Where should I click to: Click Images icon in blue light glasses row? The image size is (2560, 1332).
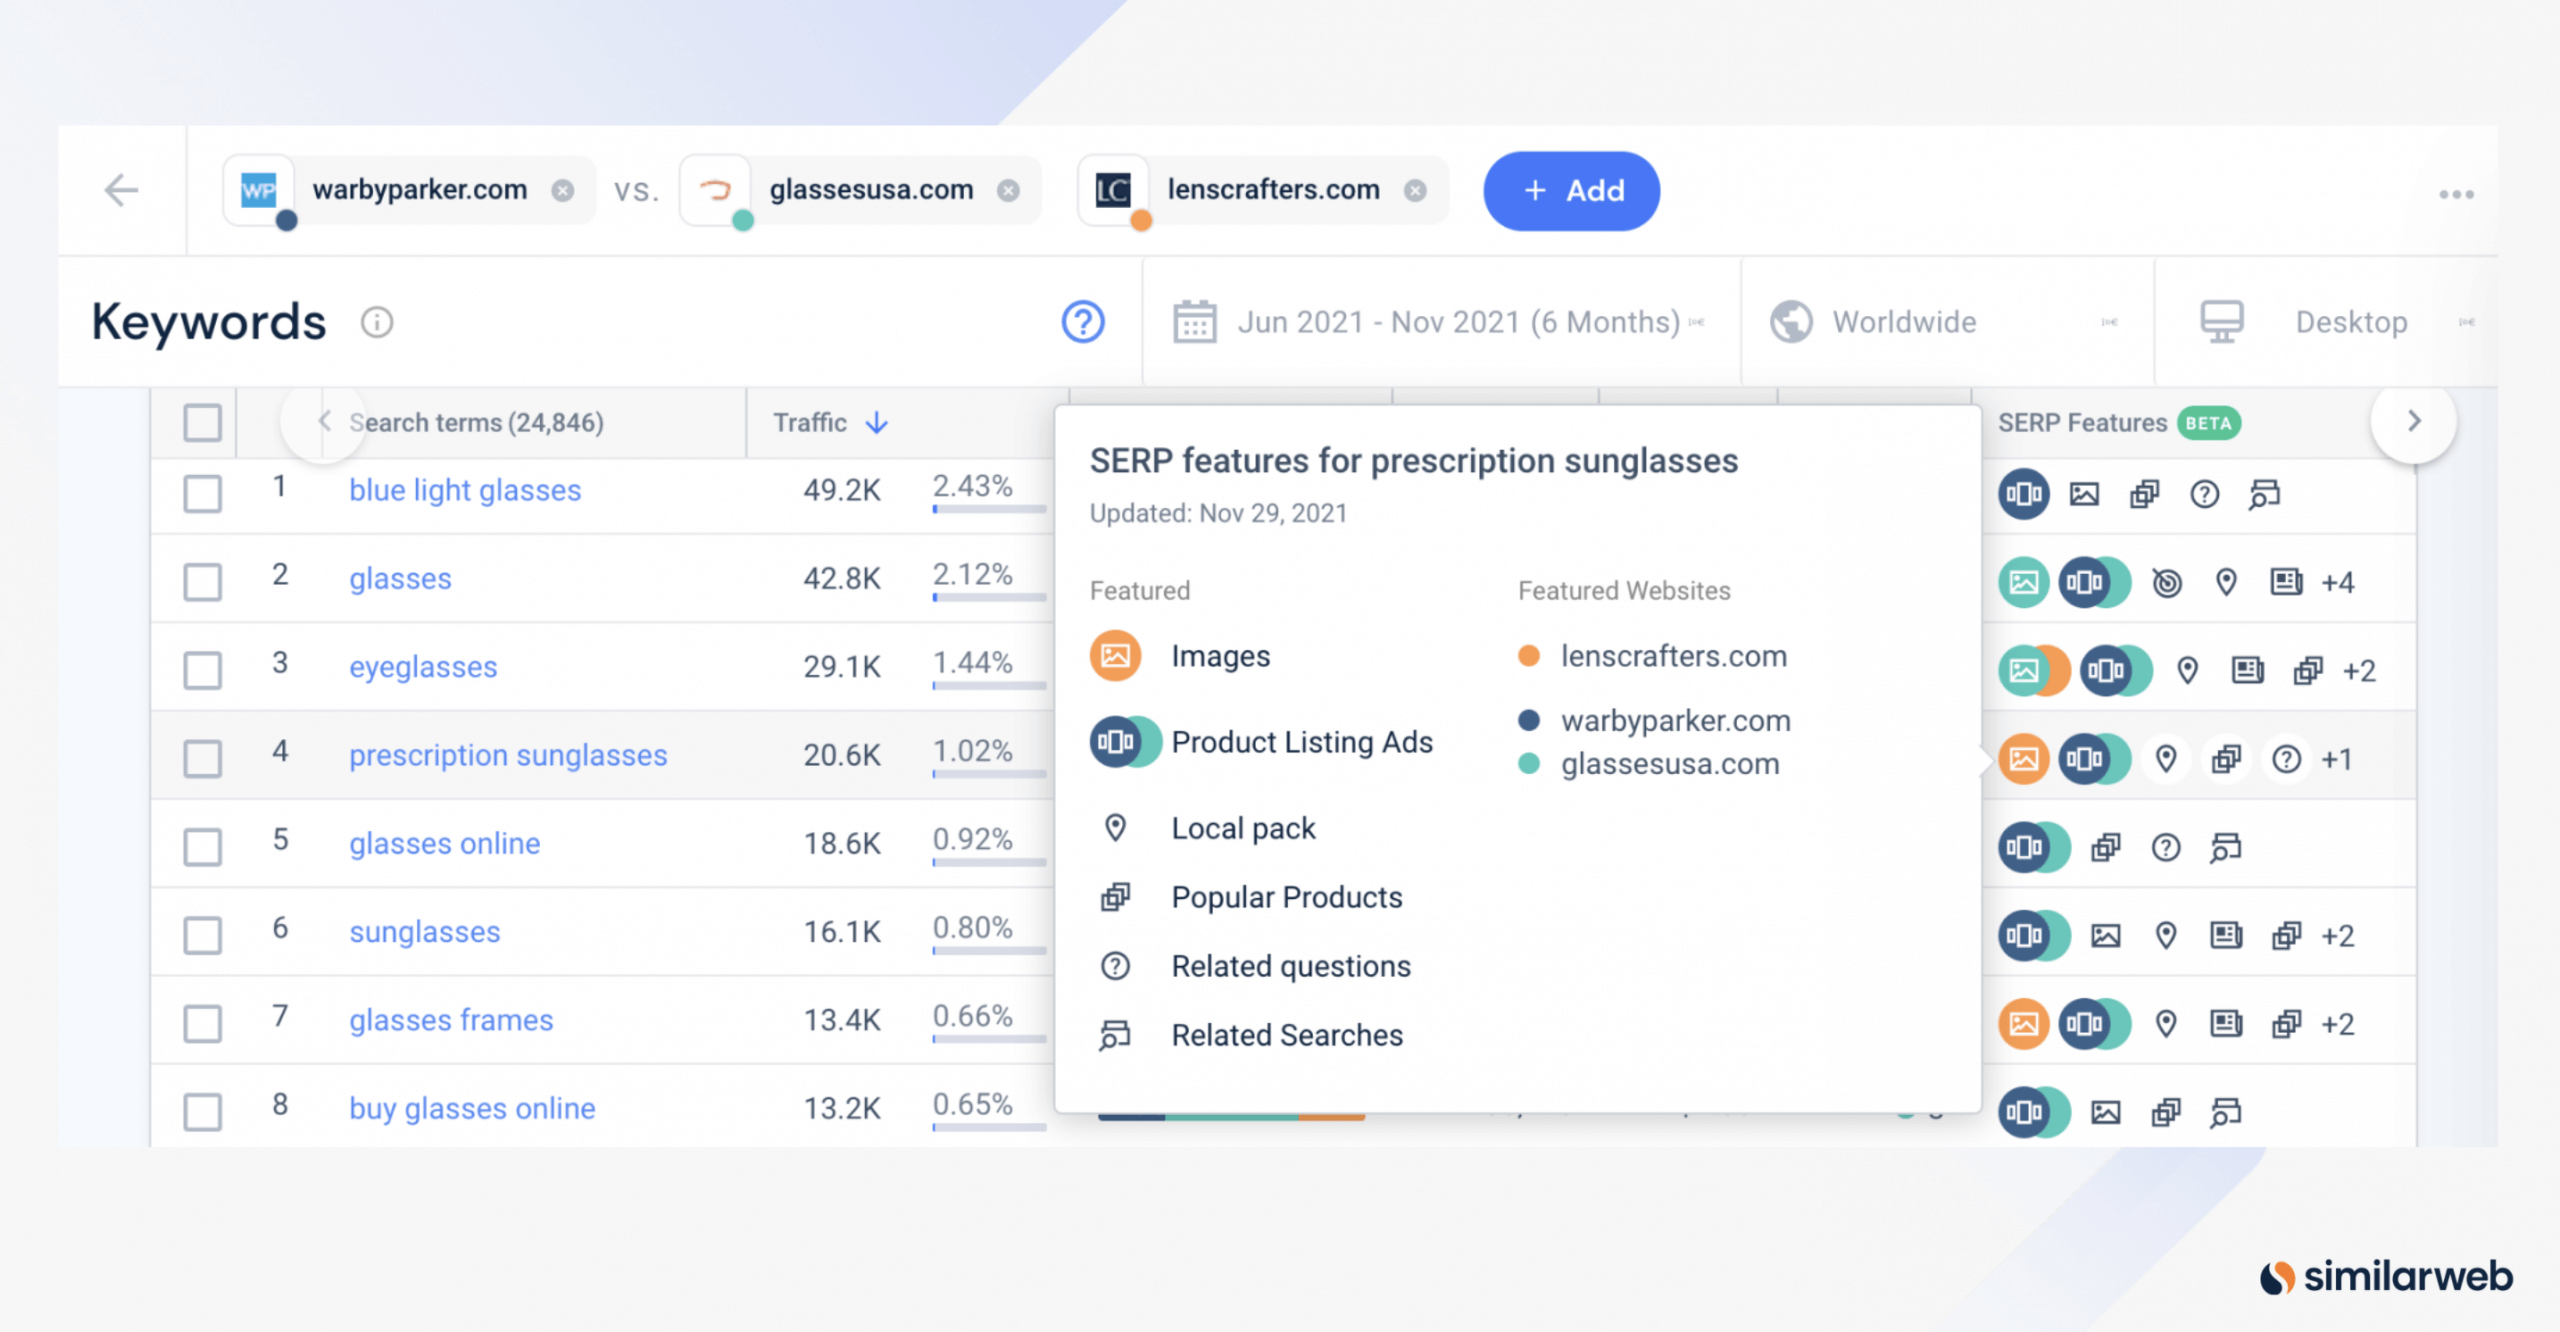click(2084, 493)
